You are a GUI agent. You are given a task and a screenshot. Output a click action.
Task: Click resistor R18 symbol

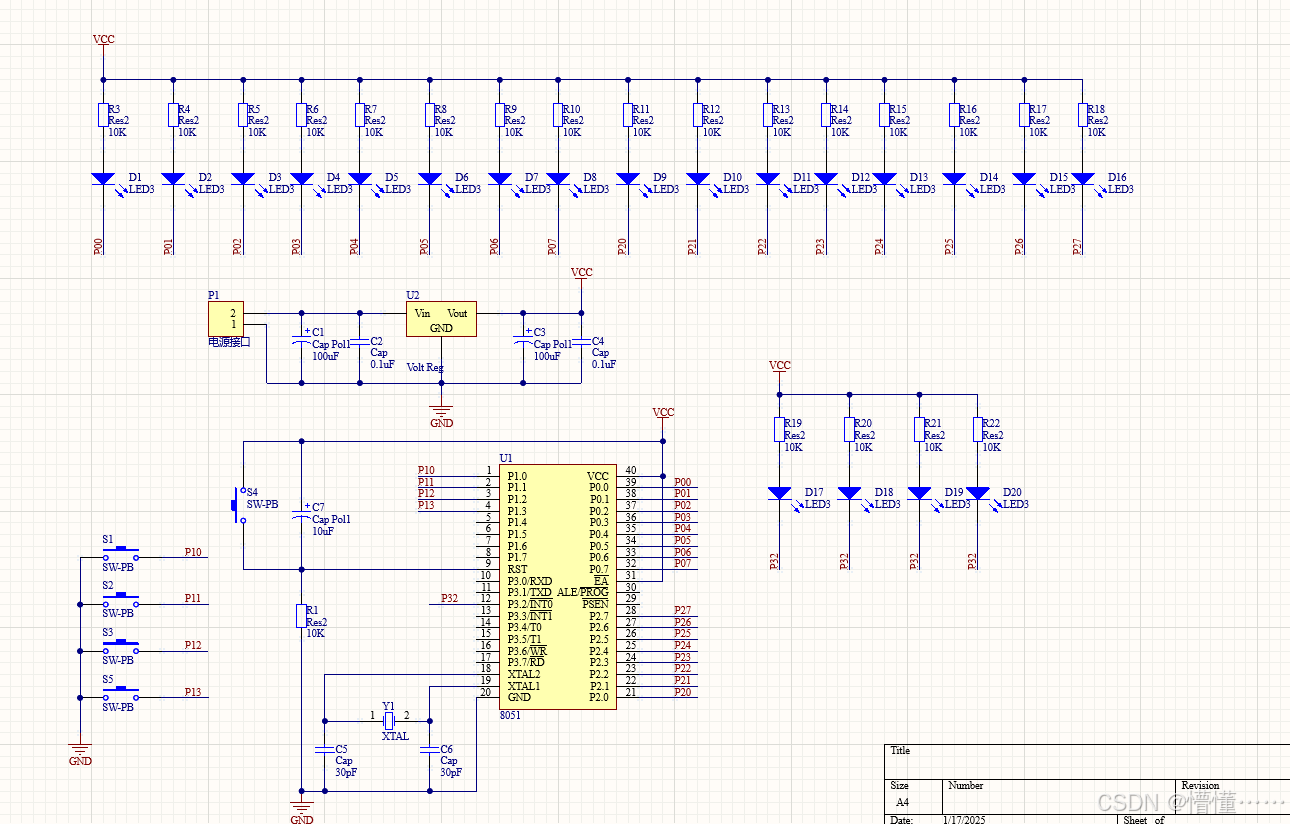[1082, 115]
